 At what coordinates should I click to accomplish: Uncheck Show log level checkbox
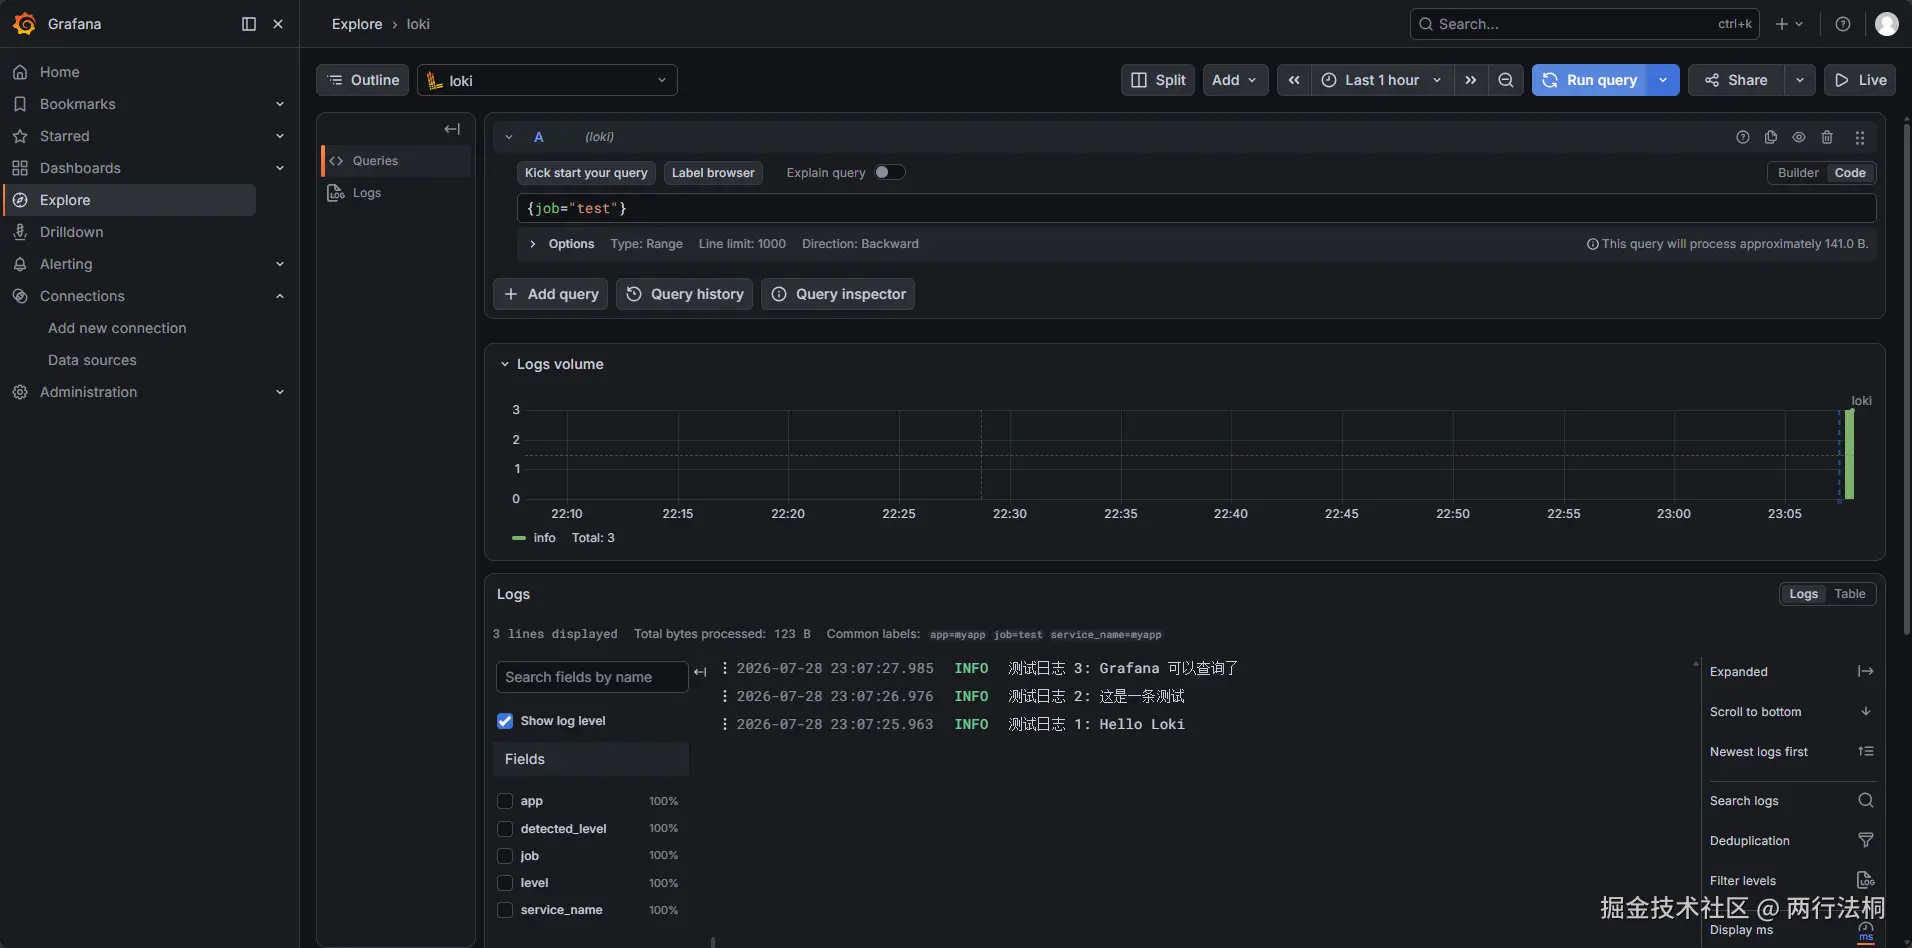[505, 721]
